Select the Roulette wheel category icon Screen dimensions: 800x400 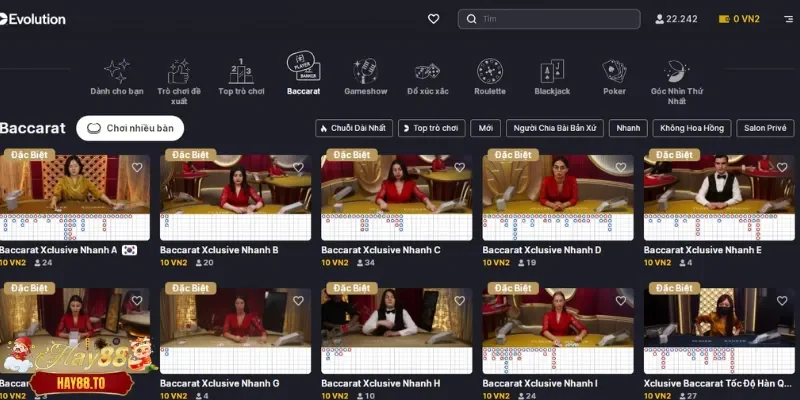490,71
